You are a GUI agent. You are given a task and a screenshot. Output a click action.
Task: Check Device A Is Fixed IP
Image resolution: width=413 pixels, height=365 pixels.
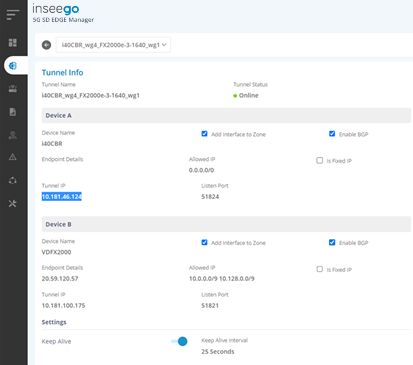point(320,160)
